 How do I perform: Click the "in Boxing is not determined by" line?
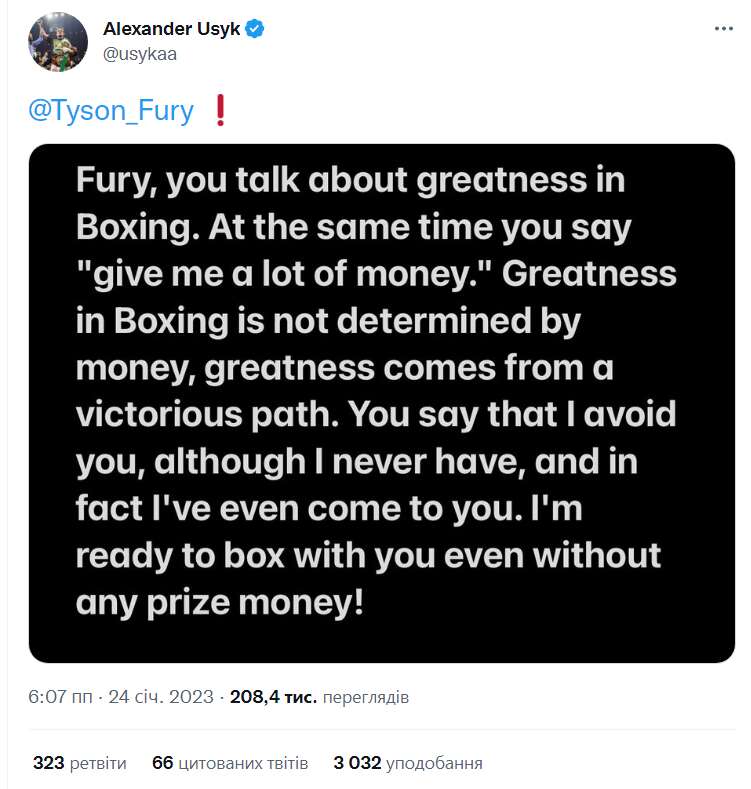pyautogui.click(x=329, y=320)
